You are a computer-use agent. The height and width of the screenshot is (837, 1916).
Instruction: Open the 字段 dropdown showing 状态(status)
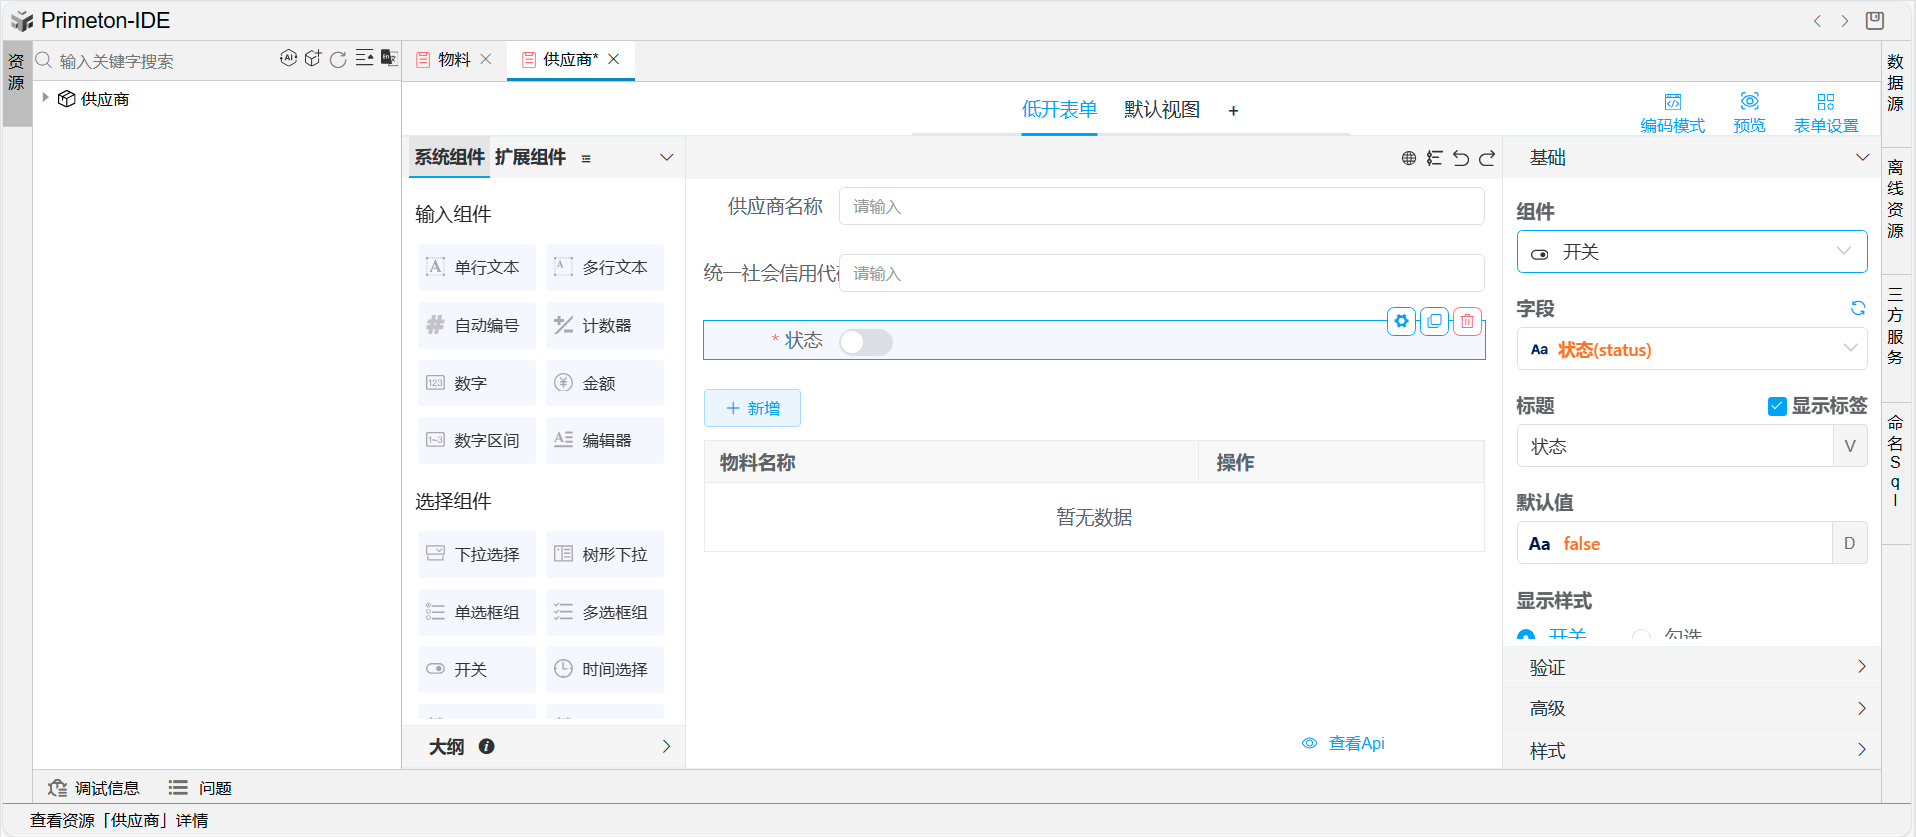pyautogui.click(x=1691, y=349)
